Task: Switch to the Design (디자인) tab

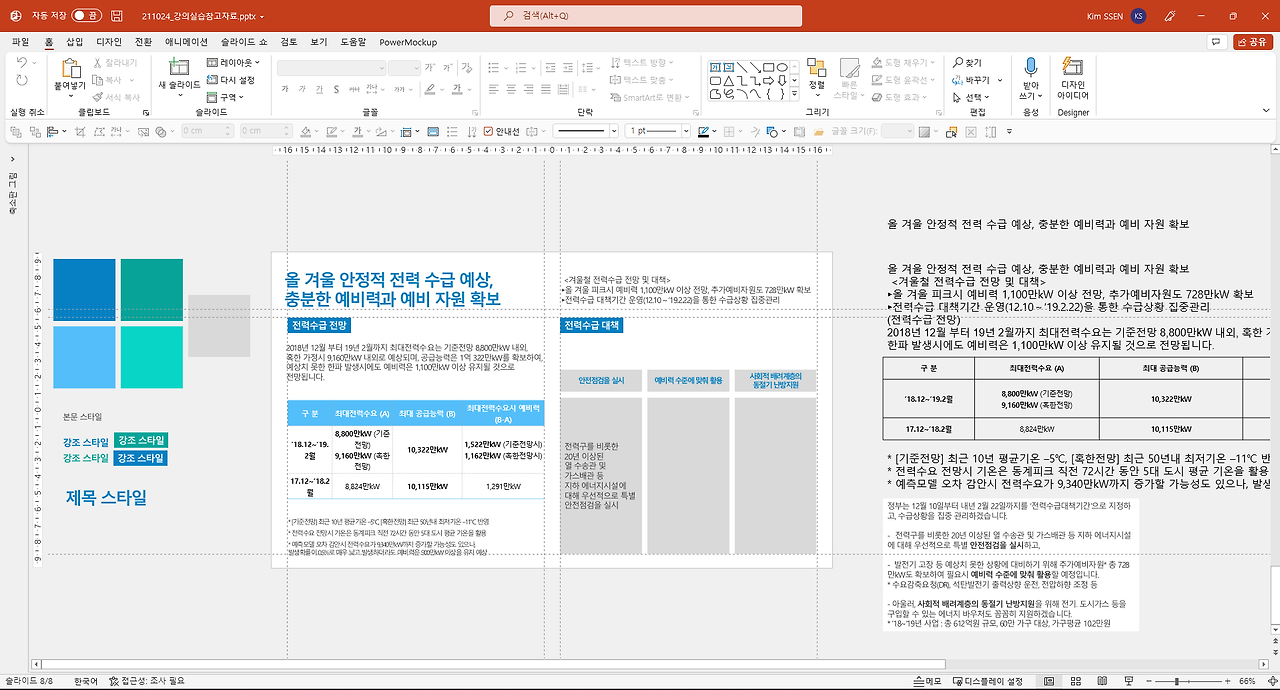Action: [109, 42]
